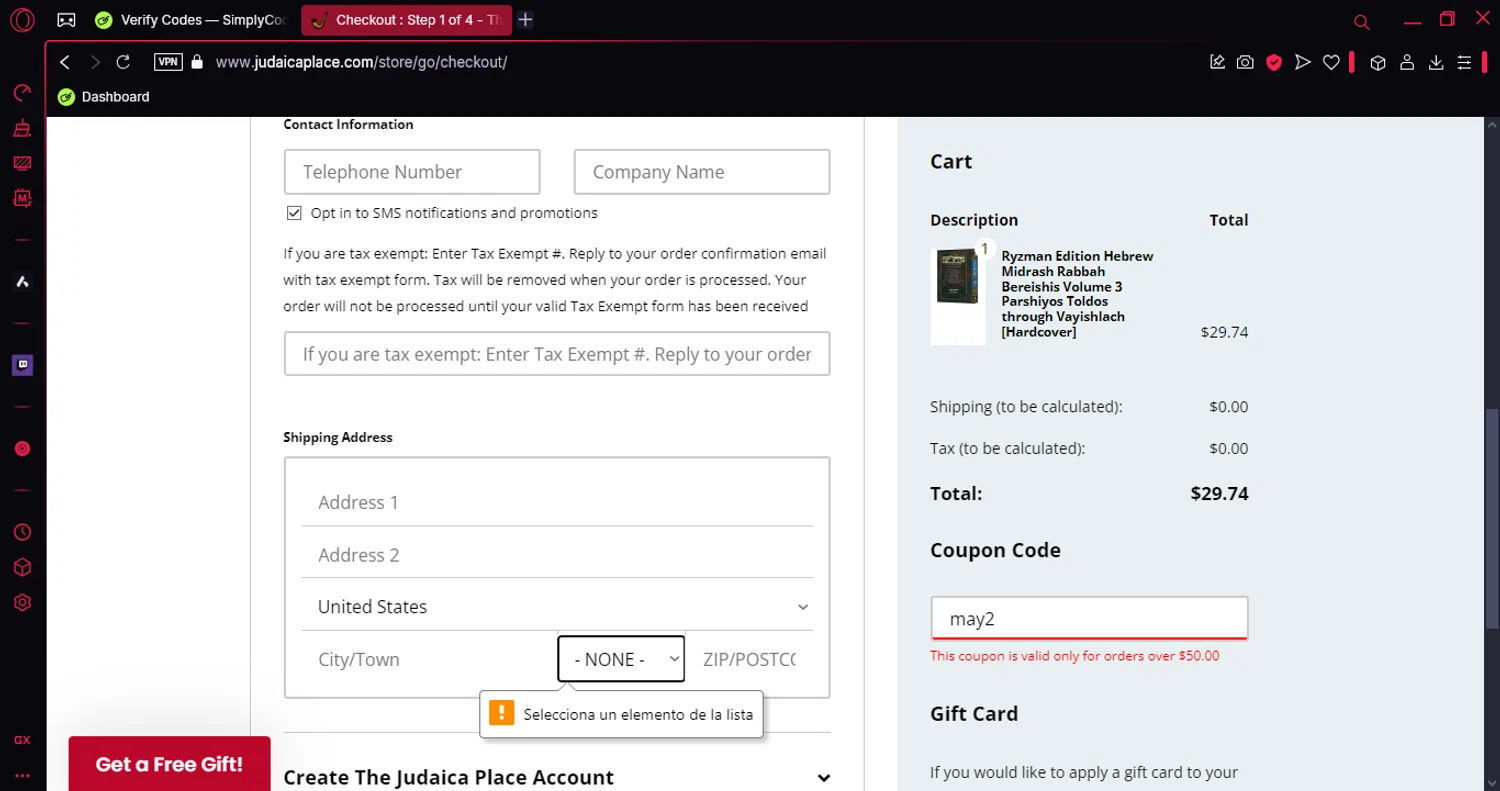
Task: Open Settings gear in sidebar
Action: [22, 603]
